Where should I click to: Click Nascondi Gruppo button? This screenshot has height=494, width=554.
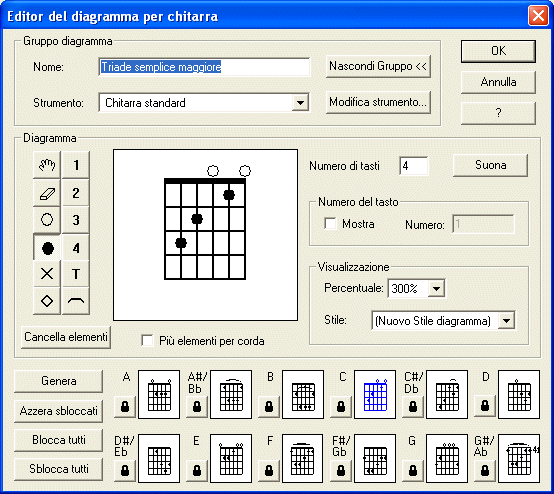378,66
